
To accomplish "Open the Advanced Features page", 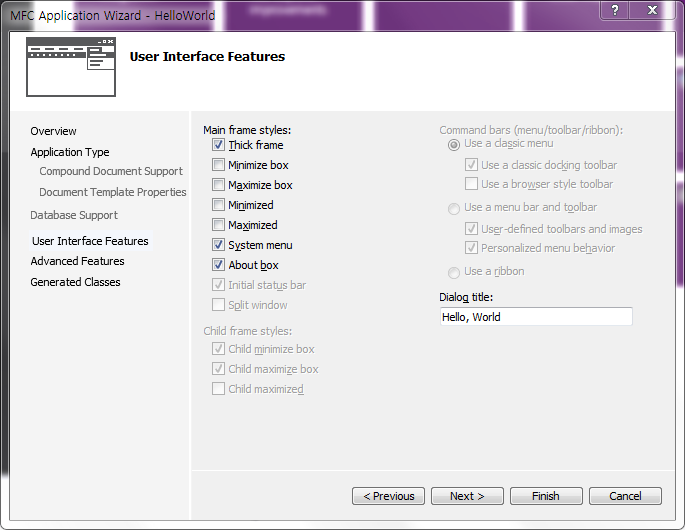I will (77, 261).
